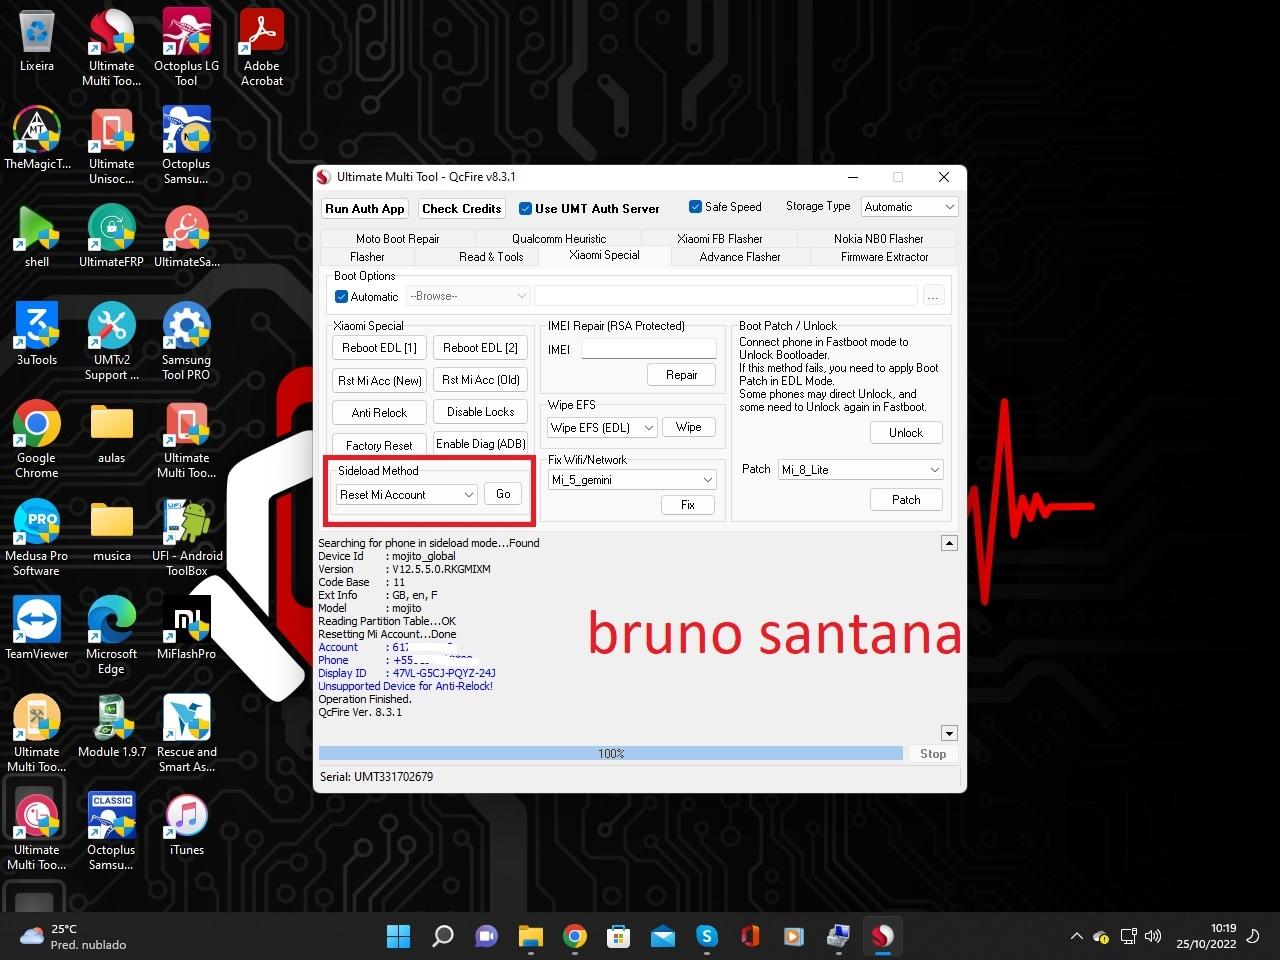Image resolution: width=1280 pixels, height=960 pixels.
Task: Launch TheMagicTool desktop shortcut
Action: click(37, 139)
